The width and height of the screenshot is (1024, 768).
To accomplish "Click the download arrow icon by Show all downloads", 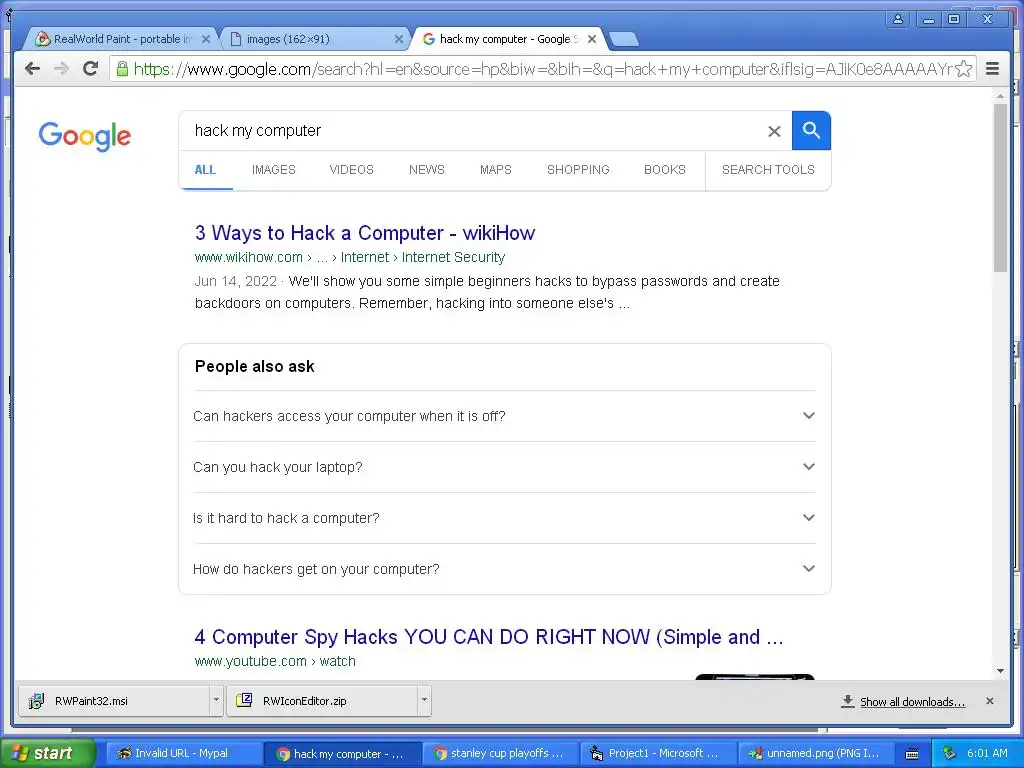I will (847, 701).
